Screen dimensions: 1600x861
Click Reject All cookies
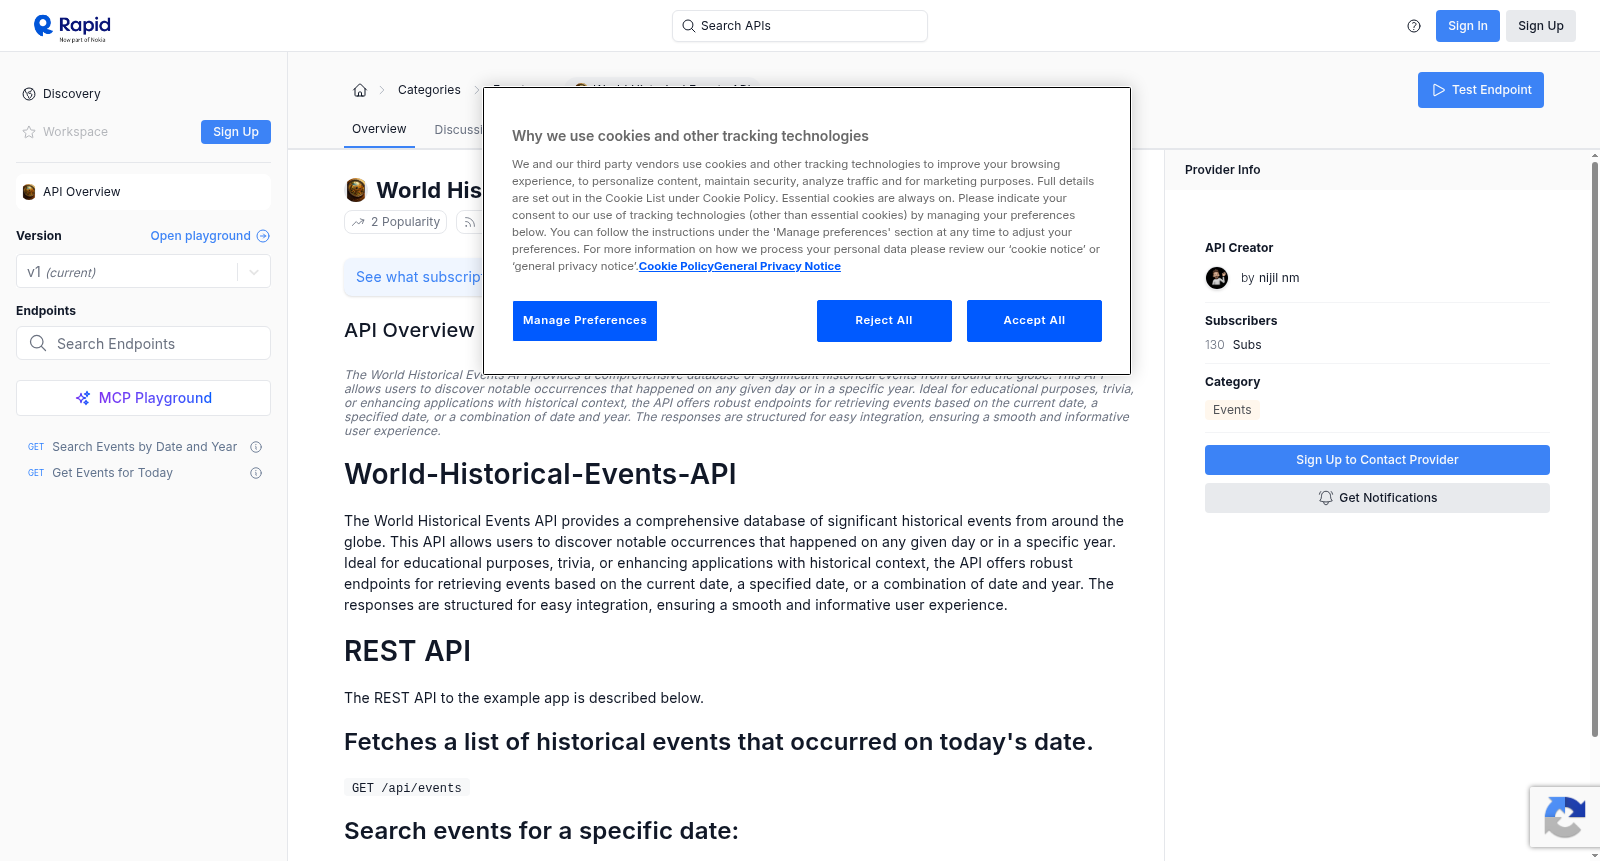click(884, 321)
